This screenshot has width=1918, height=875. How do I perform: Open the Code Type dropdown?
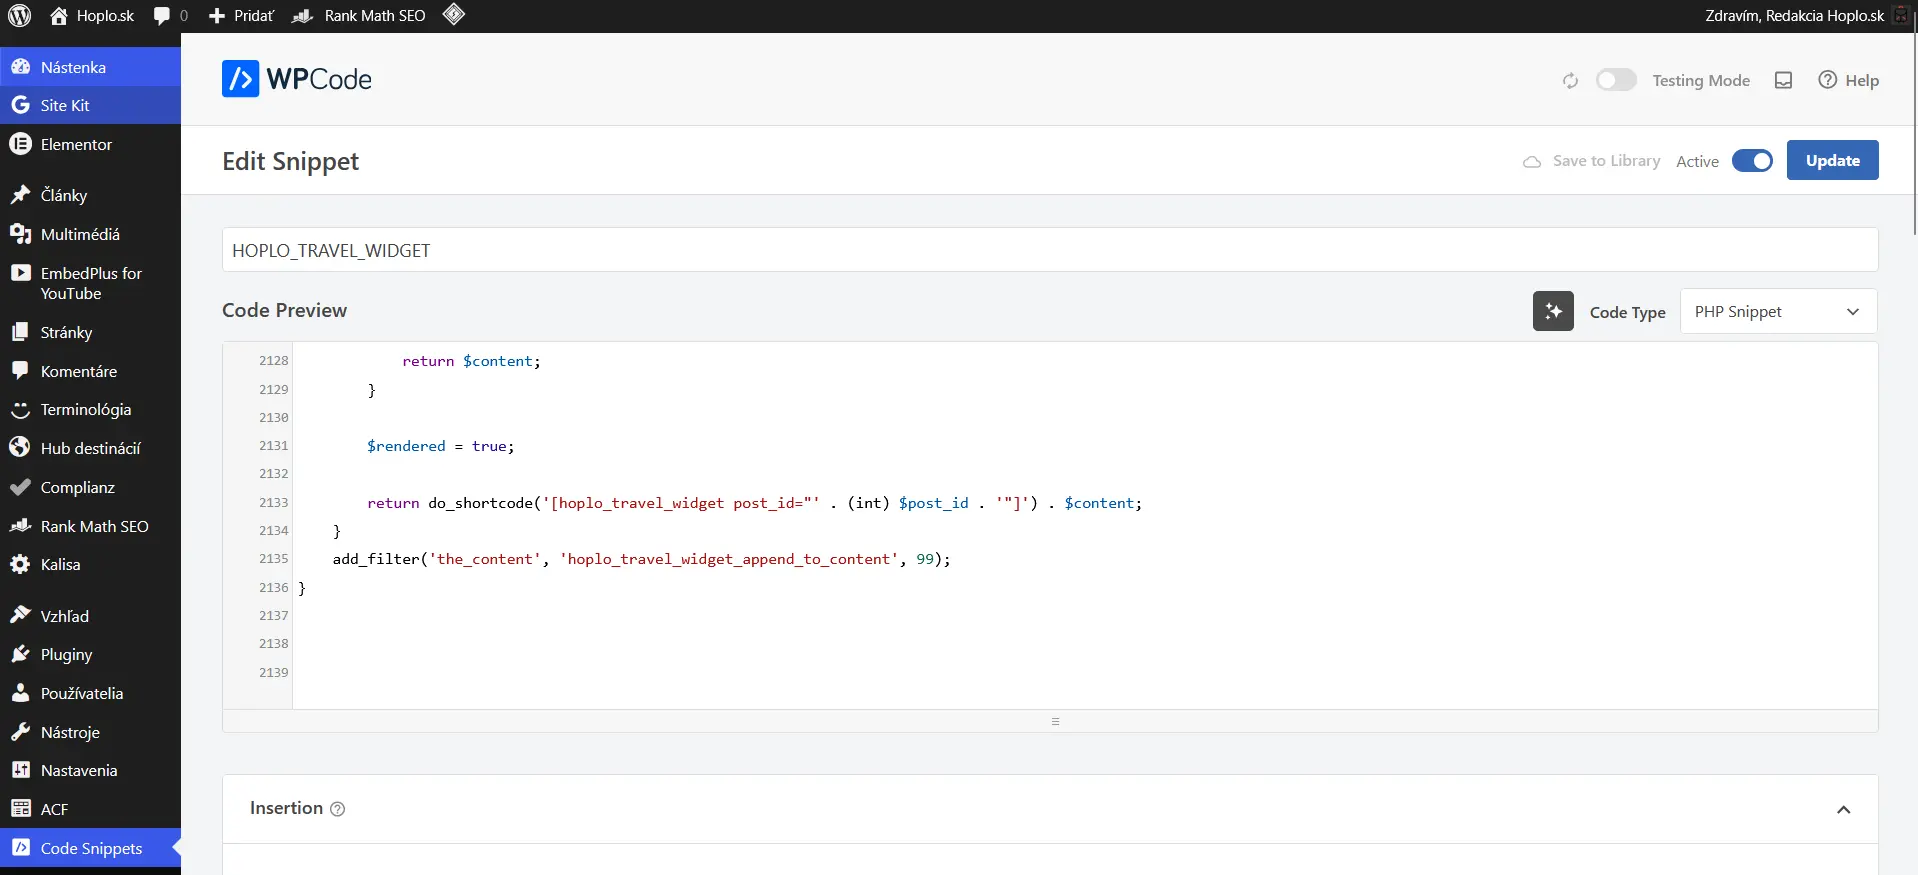(x=1777, y=312)
